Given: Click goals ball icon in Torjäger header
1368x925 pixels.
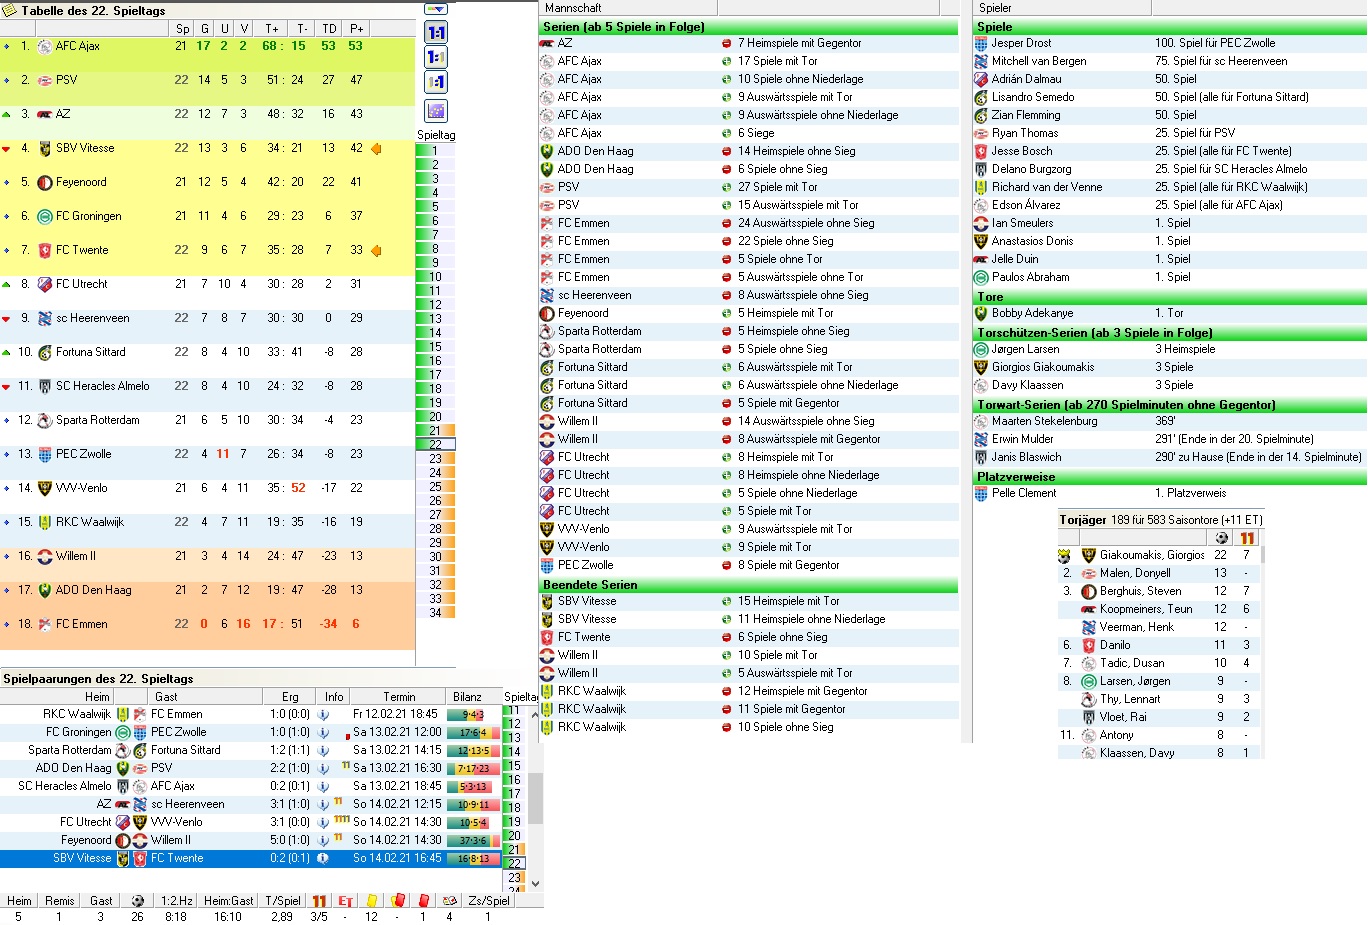Looking at the screenshot, I should (x=1221, y=538).
